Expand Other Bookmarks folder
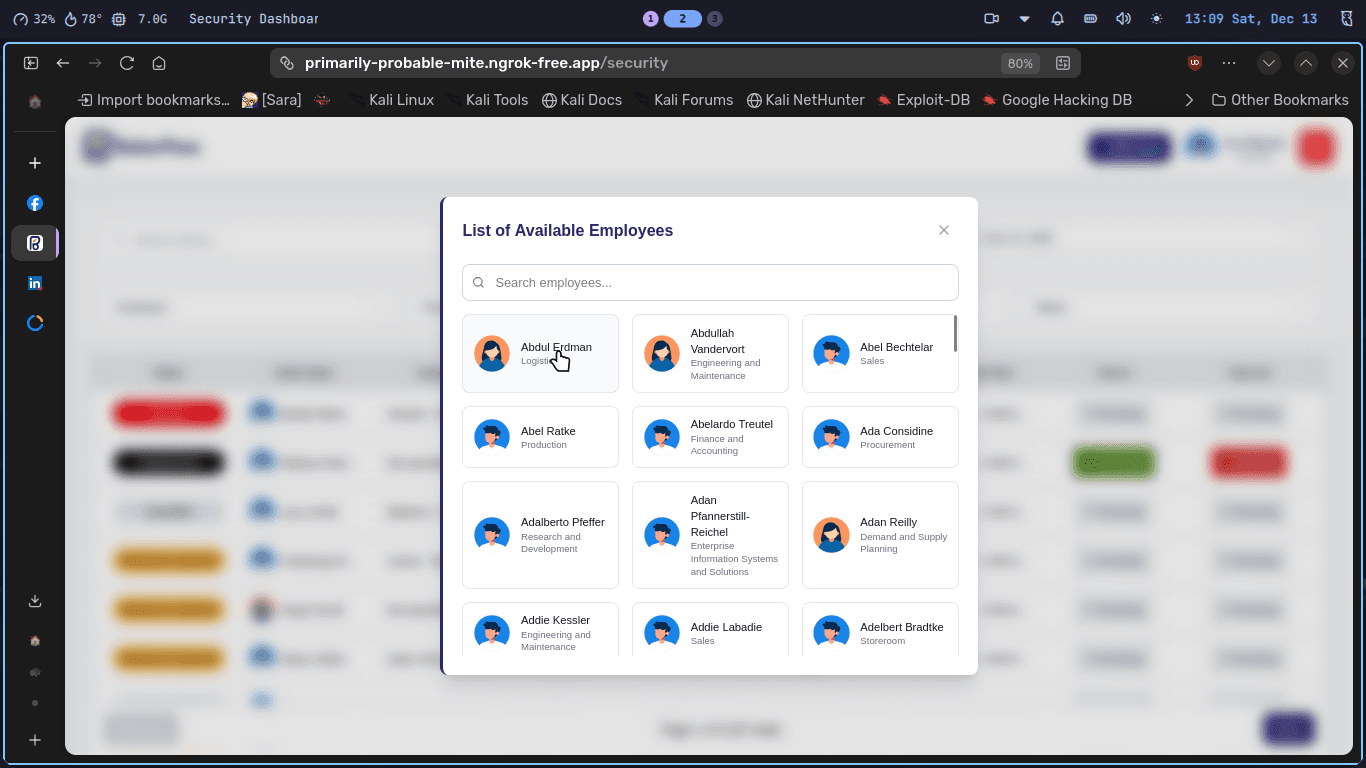1366x768 pixels. point(1279,100)
